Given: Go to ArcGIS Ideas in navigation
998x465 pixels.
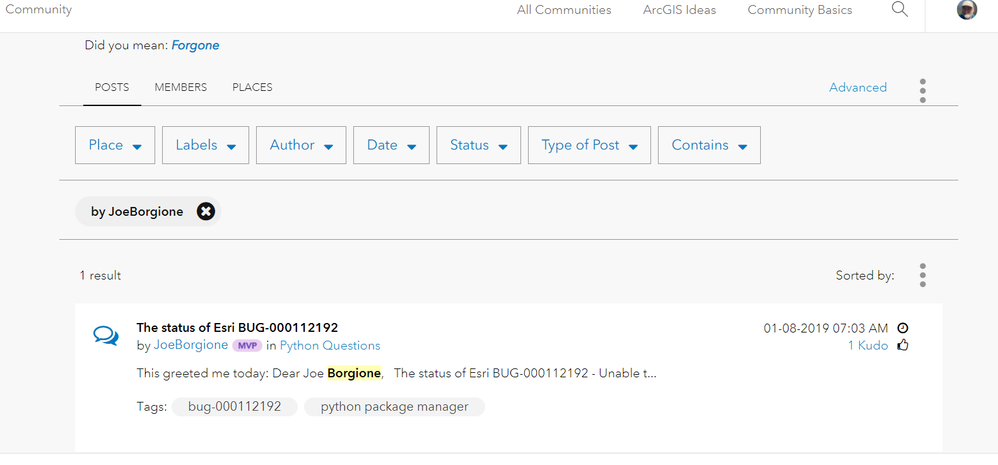Looking at the screenshot, I should (x=679, y=10).
